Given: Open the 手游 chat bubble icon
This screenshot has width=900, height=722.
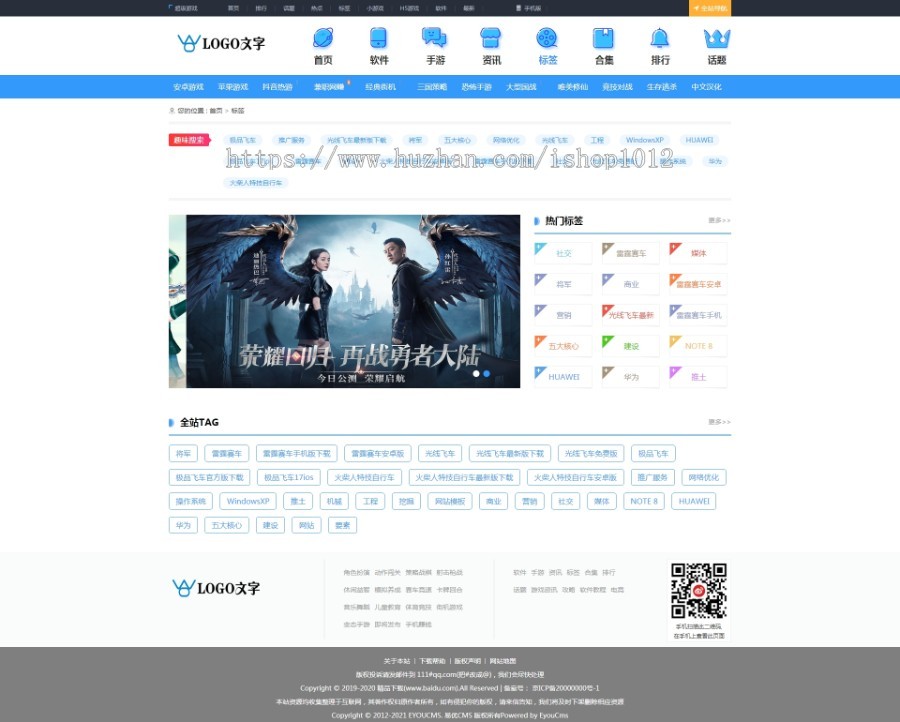Looking at the screenshot, I should (x=435, y=38).
